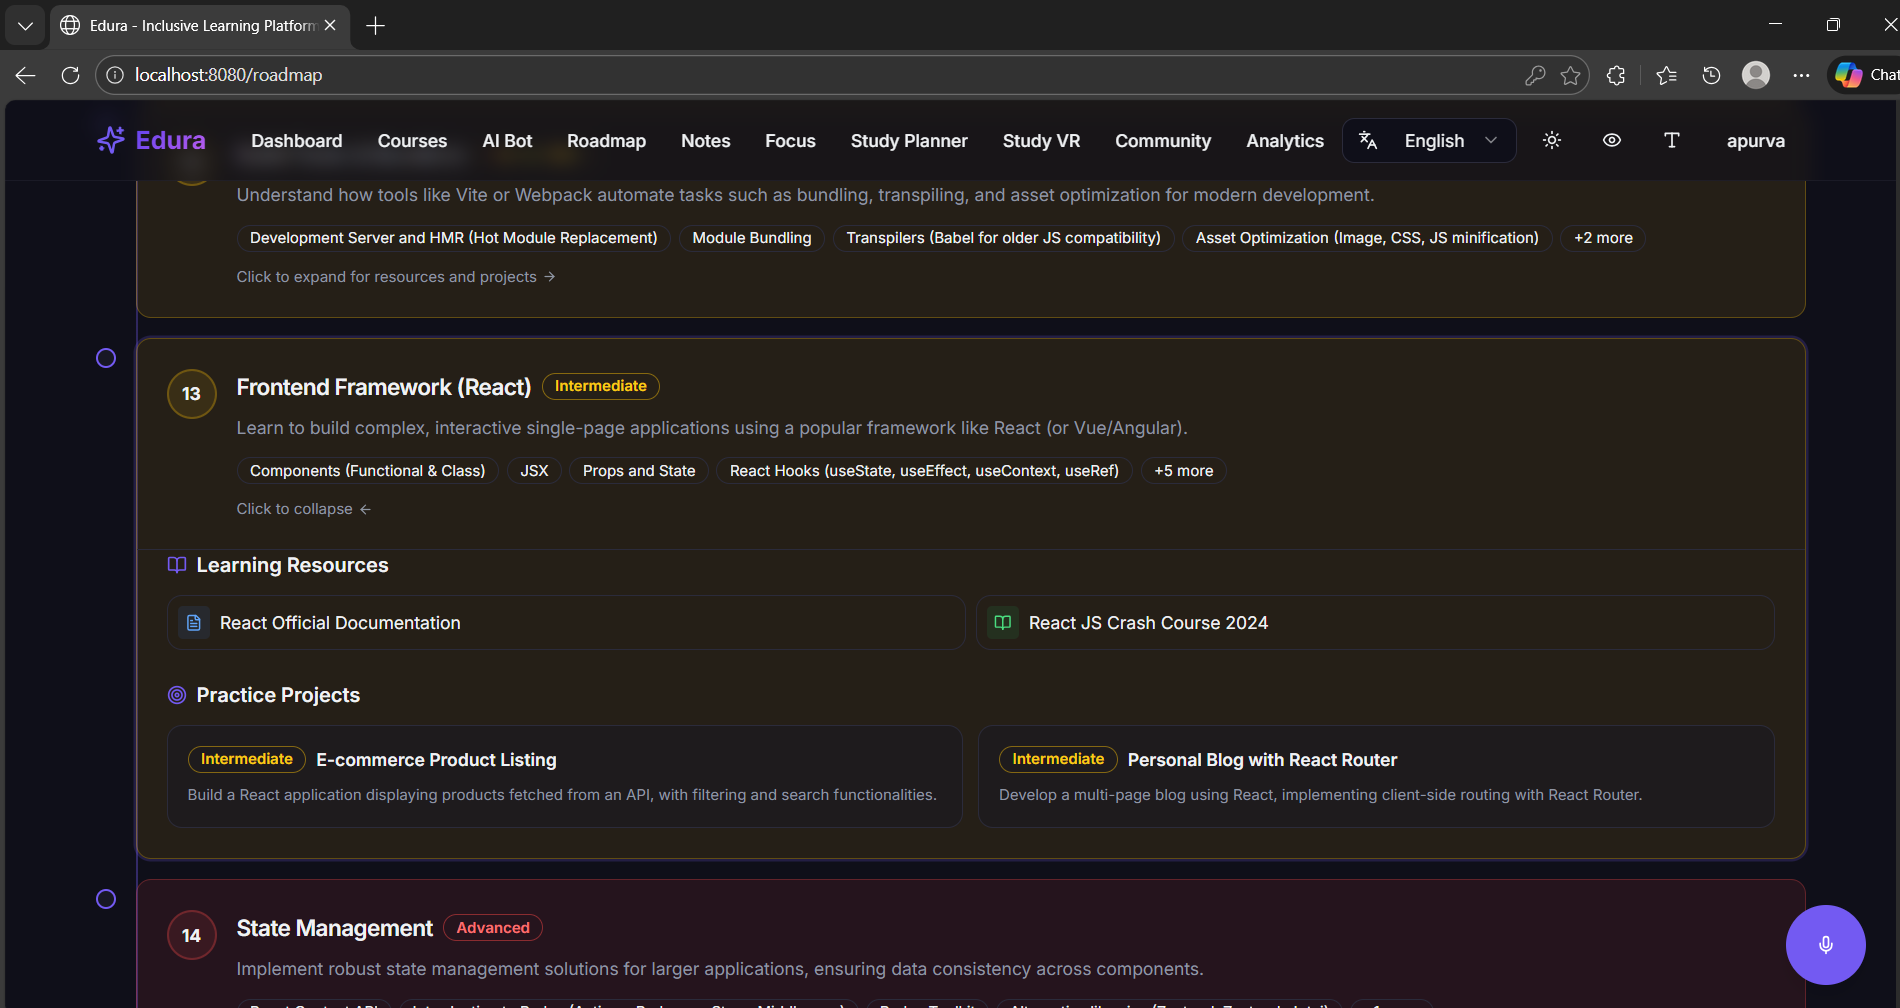Click the Transpilers (Babel) topic chip
Screen dimensions: 1900x1008
1004,238
